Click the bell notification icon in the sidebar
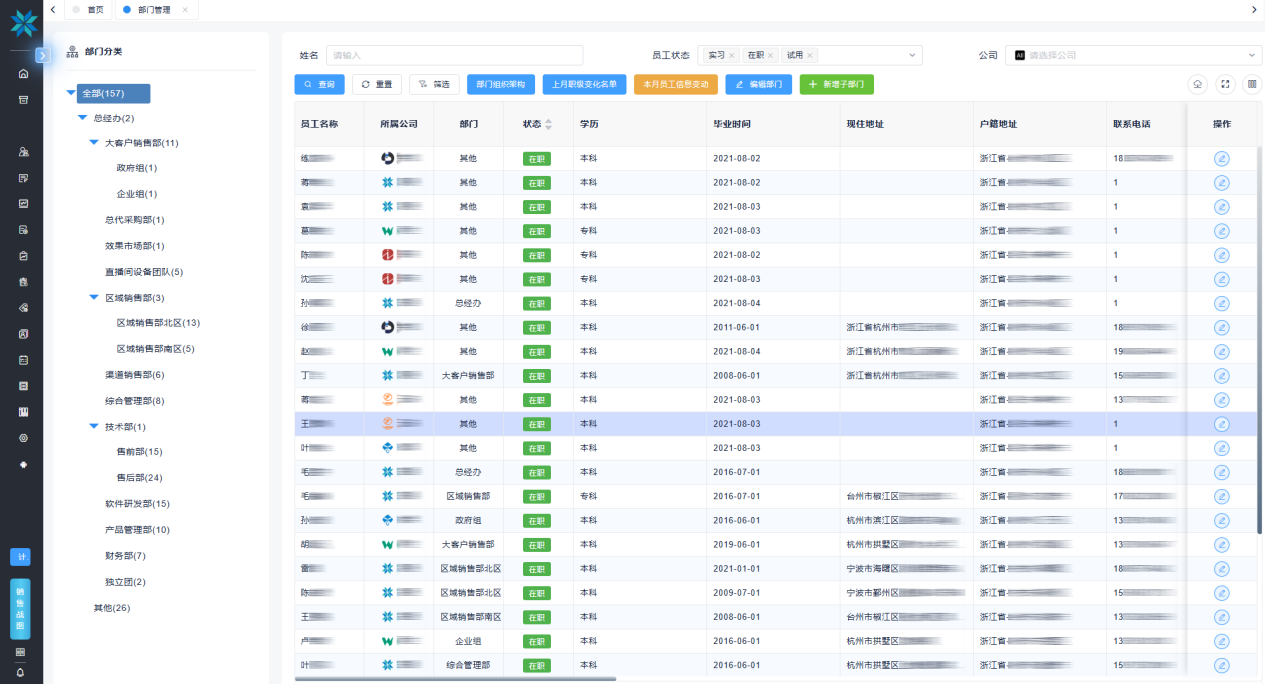The height and width of the screenshot is (684, 1265). [20, 673]
